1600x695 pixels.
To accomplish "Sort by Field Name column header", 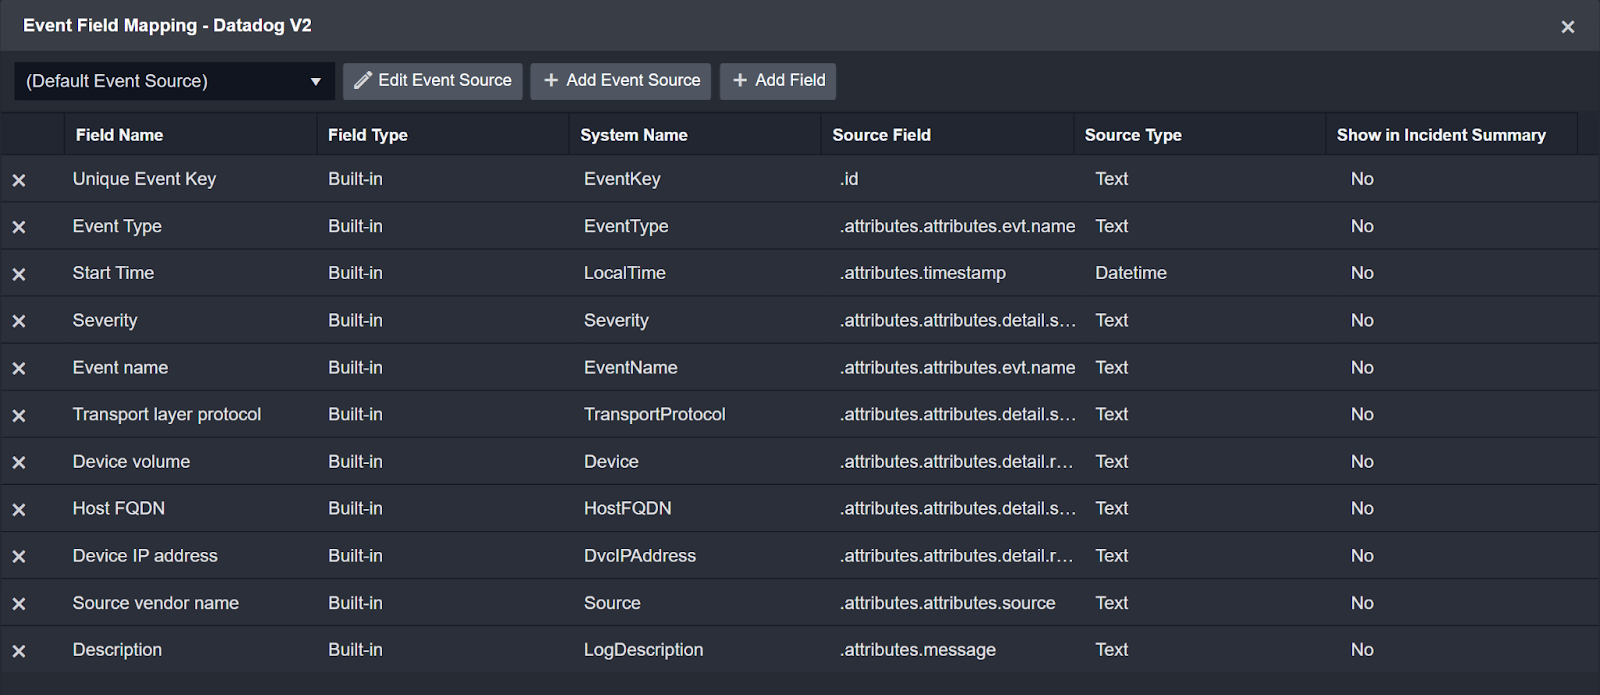I will click(119, 135).
